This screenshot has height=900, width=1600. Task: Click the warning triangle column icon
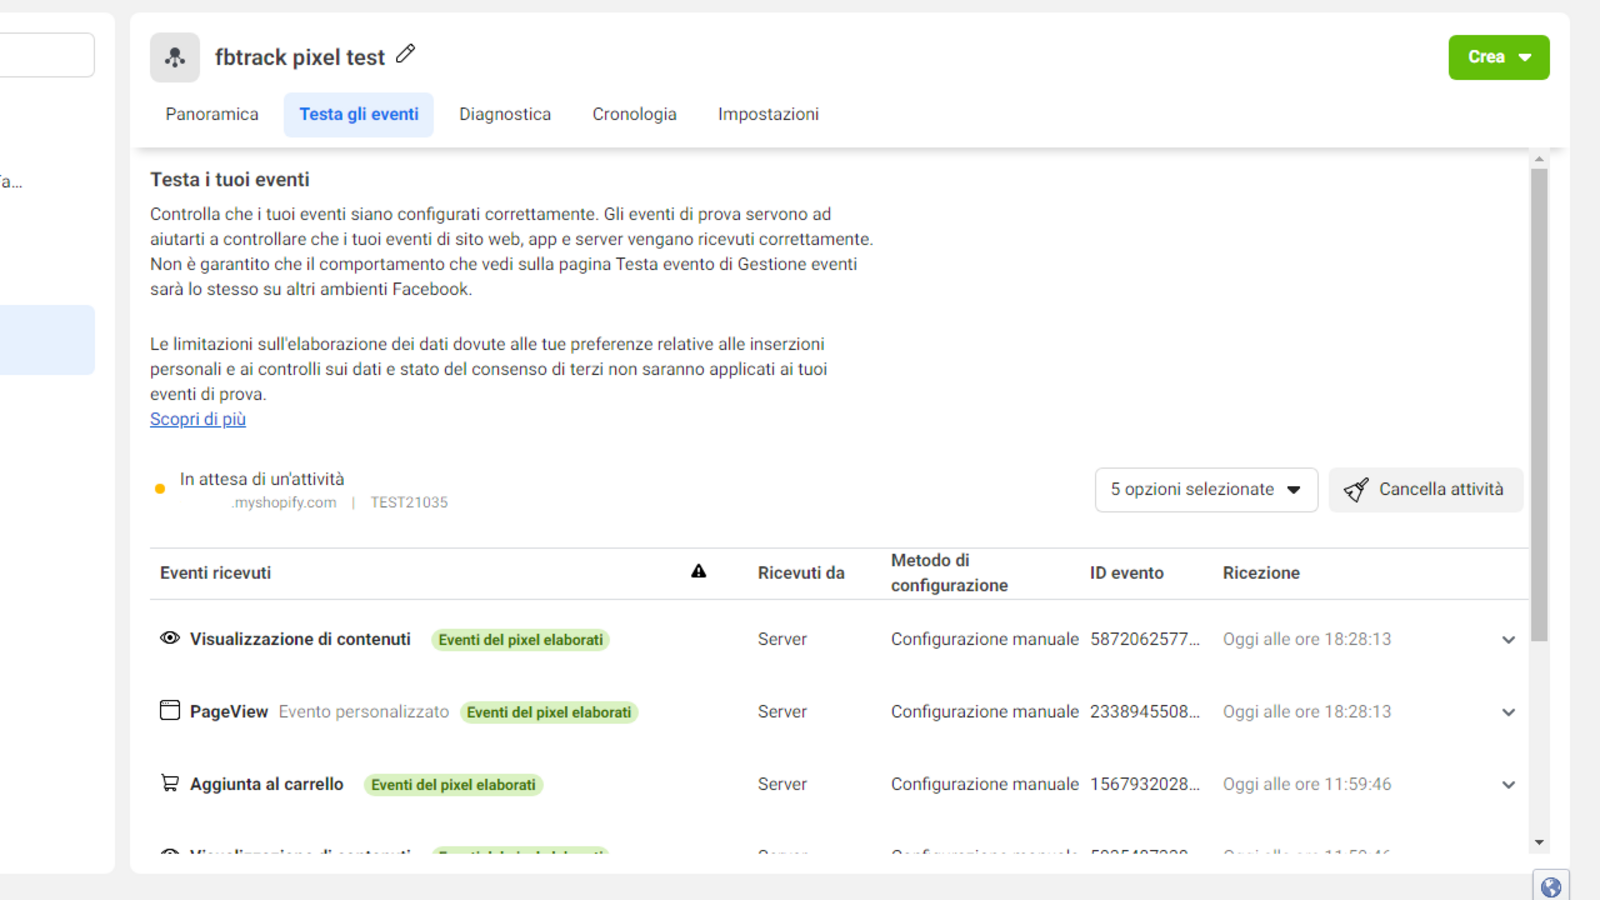(699, 571)
